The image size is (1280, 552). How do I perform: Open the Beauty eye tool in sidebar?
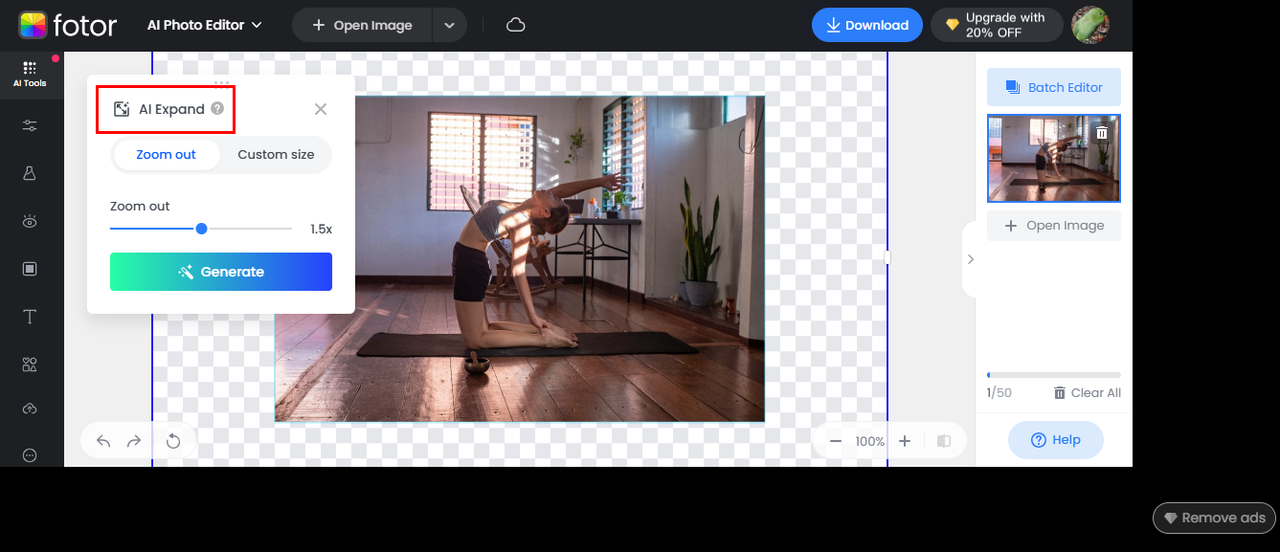tap(29, 221)
